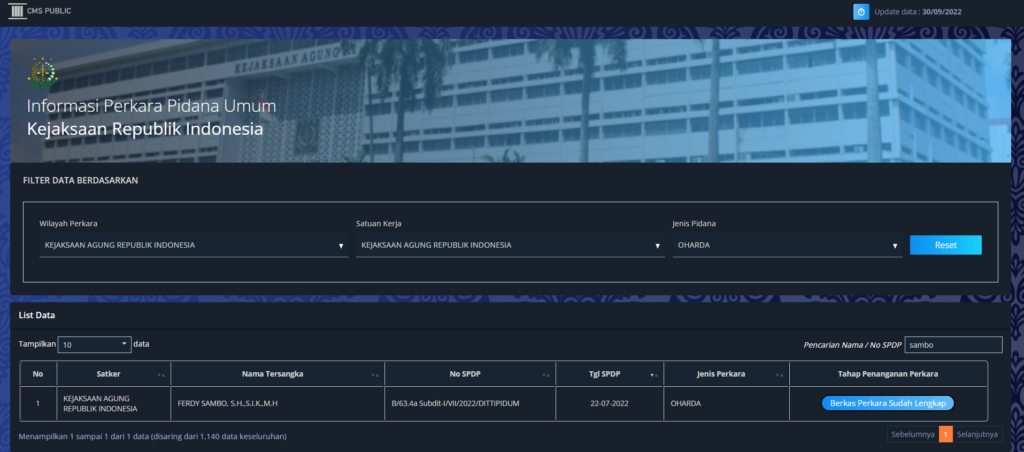The image size is (1024, 452).
Task: Go to the Sebelumnya page
Action: click(912, 434)
